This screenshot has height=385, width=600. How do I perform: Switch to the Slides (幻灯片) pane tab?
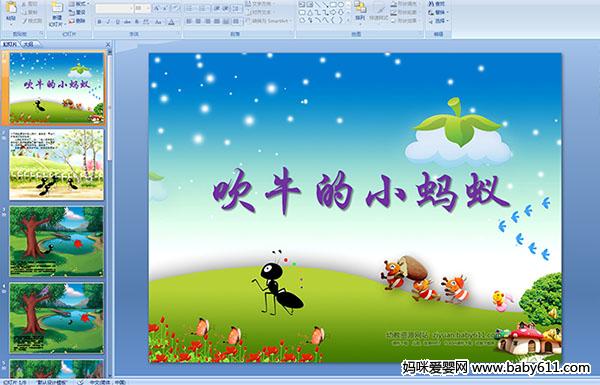pyautogui.click(x=10, y=44)
